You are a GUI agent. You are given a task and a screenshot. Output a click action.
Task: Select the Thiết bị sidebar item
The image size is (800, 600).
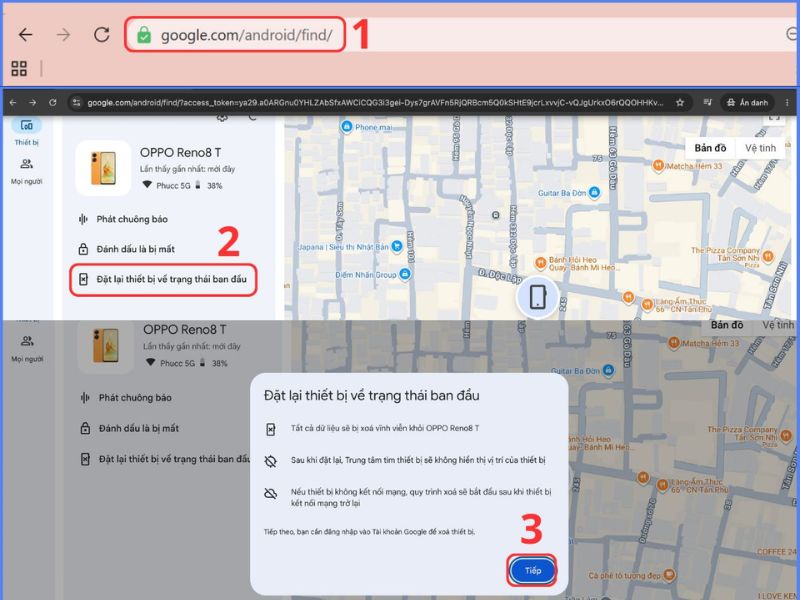coord(27,132)
